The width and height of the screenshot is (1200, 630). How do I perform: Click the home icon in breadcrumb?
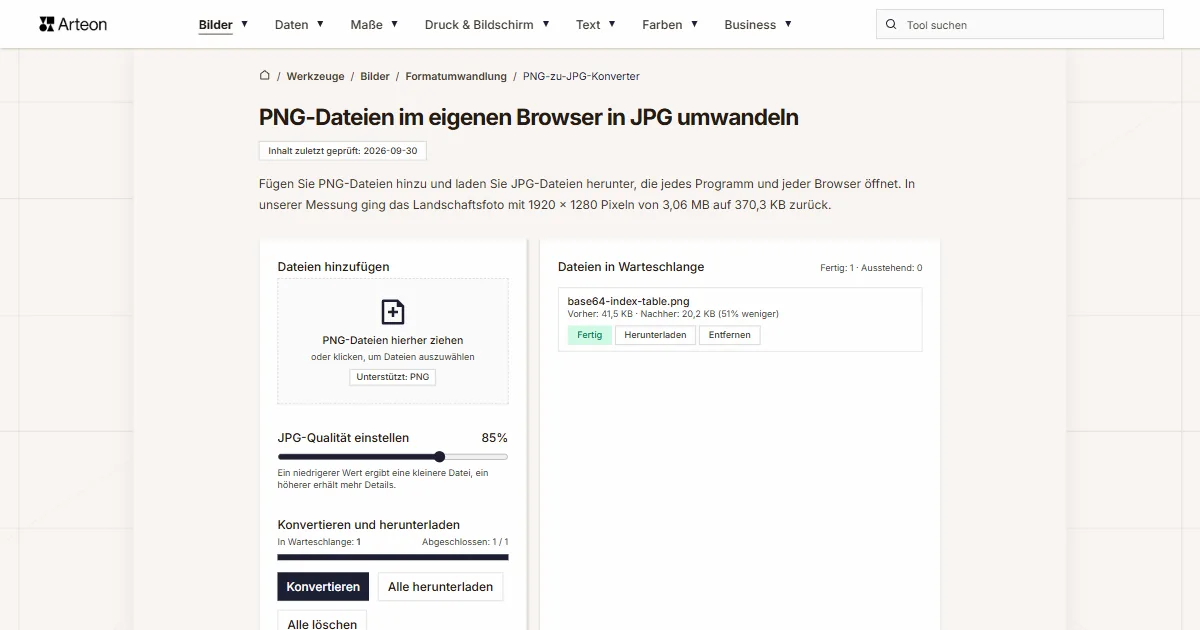point(265,75)
